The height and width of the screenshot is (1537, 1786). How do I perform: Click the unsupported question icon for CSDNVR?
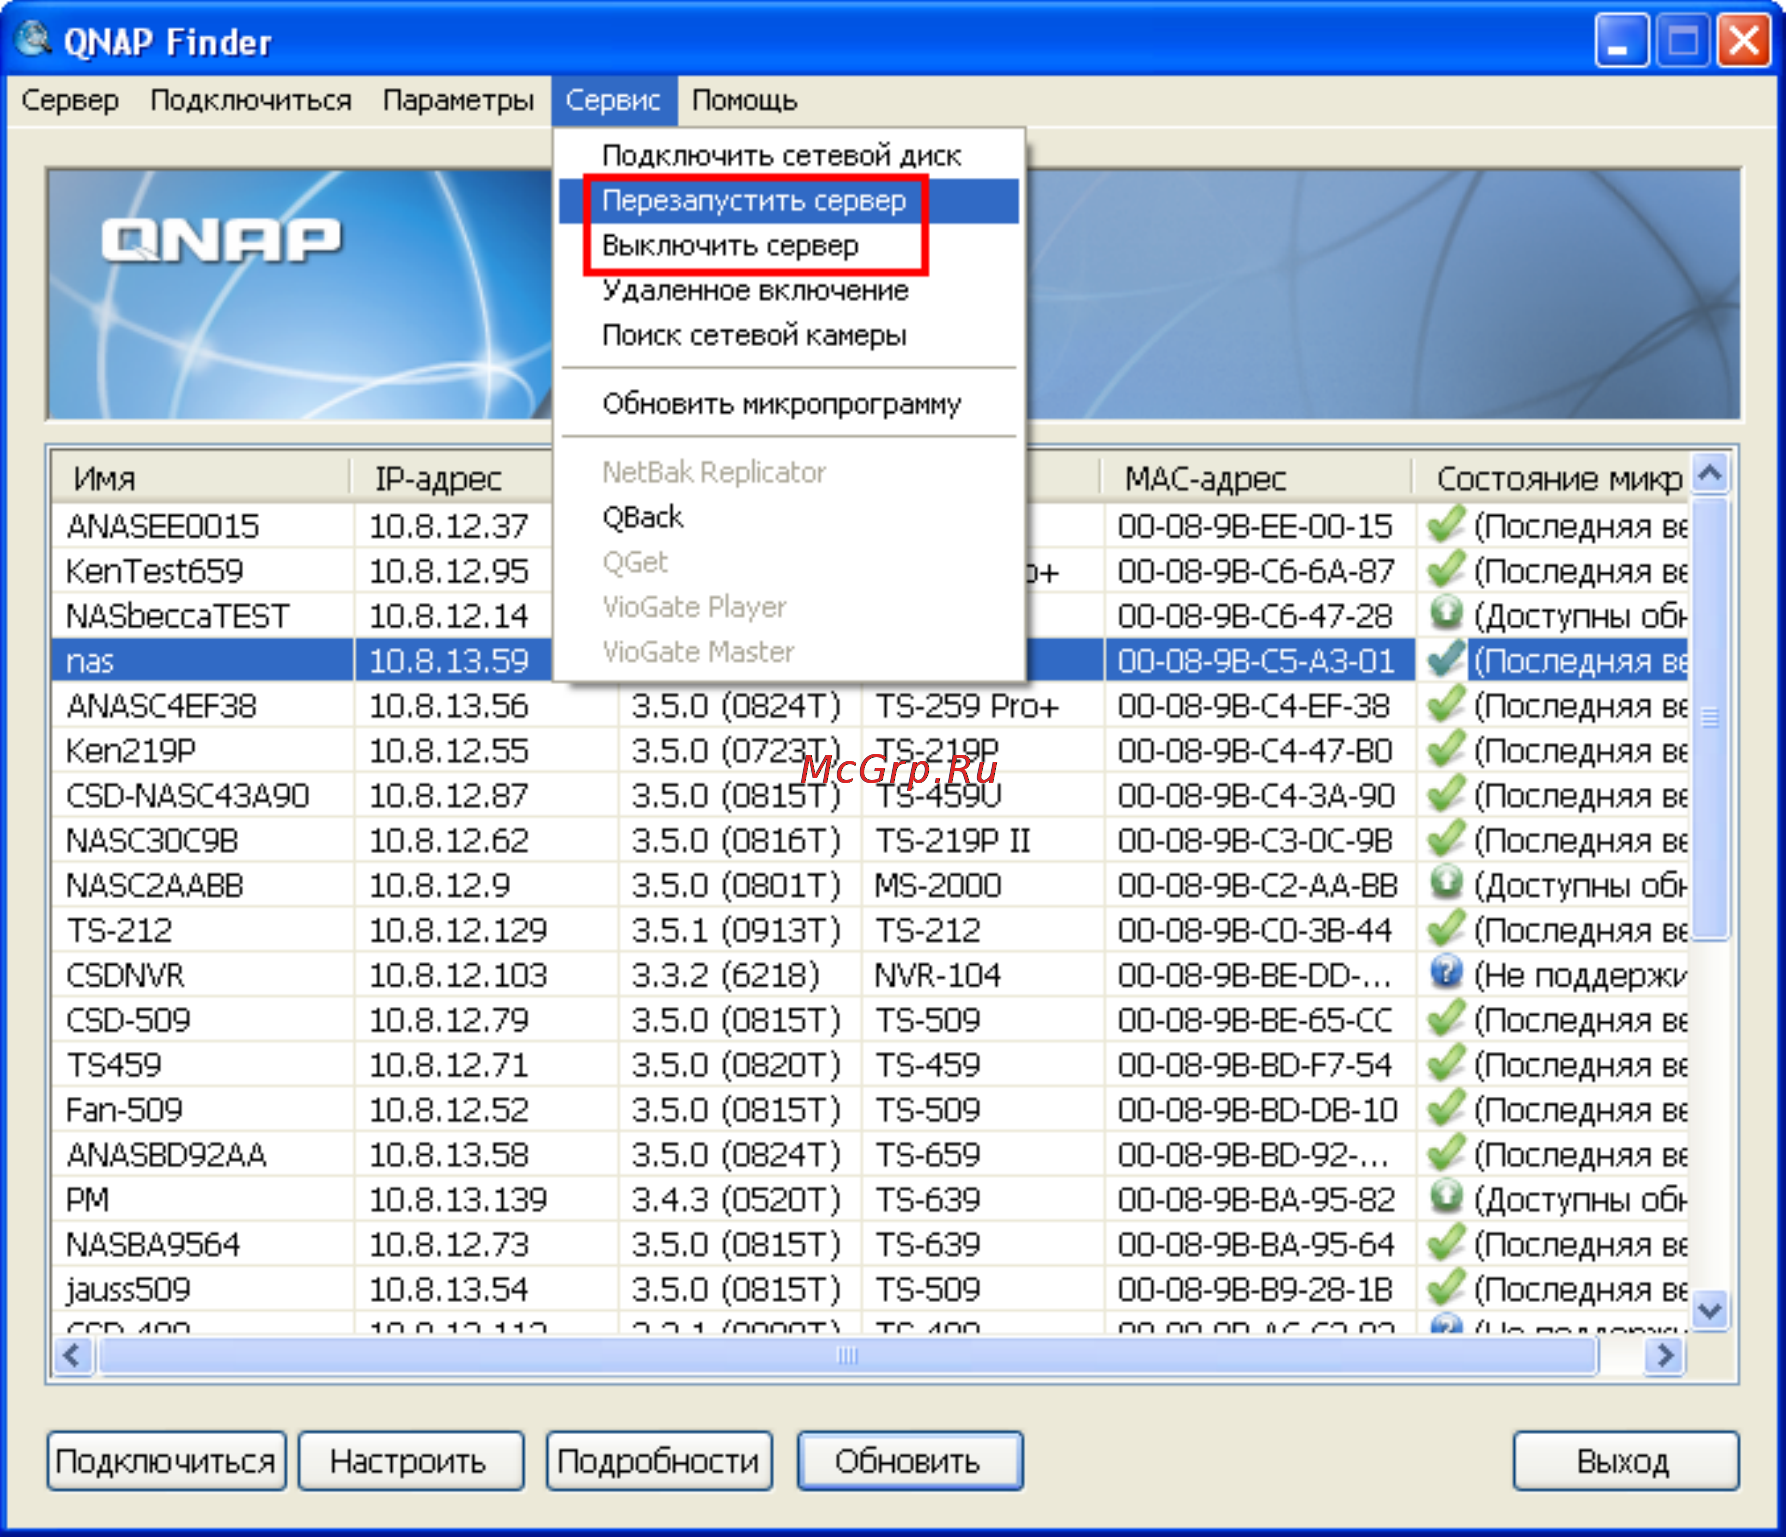pyautogui.click(x=1446, y=973)
